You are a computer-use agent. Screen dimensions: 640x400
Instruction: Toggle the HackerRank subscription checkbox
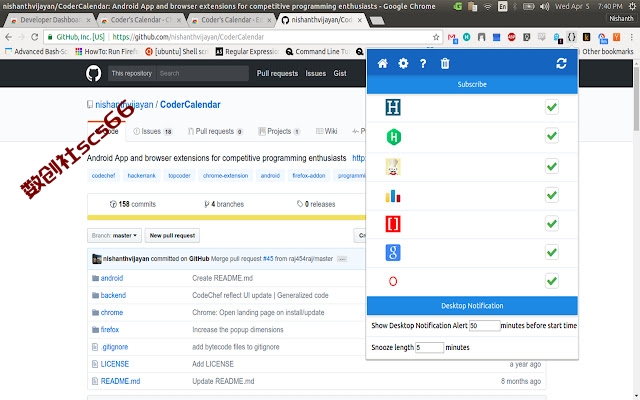552,136
